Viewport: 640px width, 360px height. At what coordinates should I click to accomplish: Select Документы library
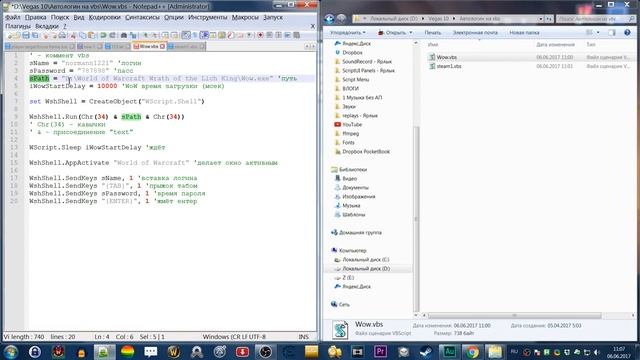[x=355, y=187]
